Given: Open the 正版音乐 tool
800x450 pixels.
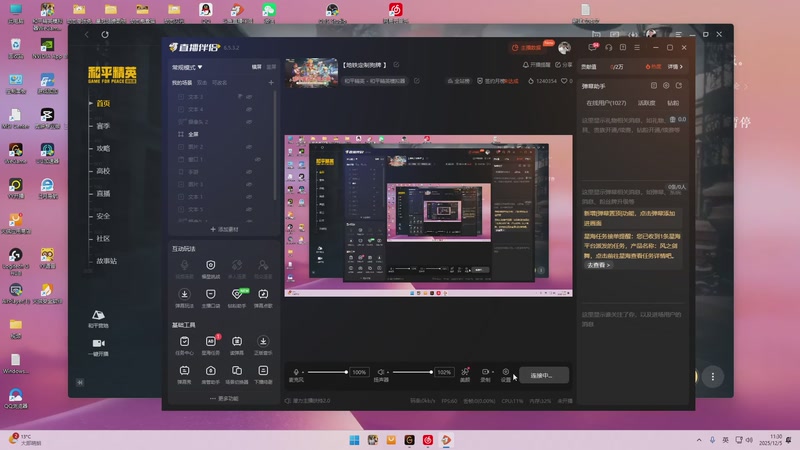Looking at the screenshot, I should point(263,344).
